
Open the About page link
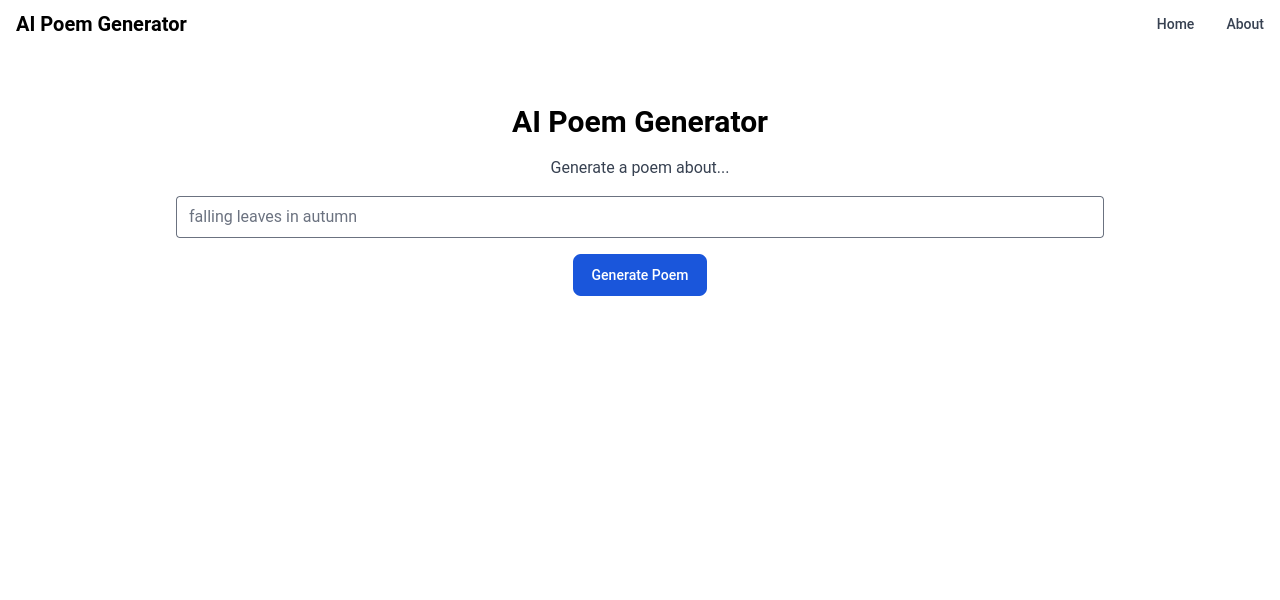(x=1245, y=24)
